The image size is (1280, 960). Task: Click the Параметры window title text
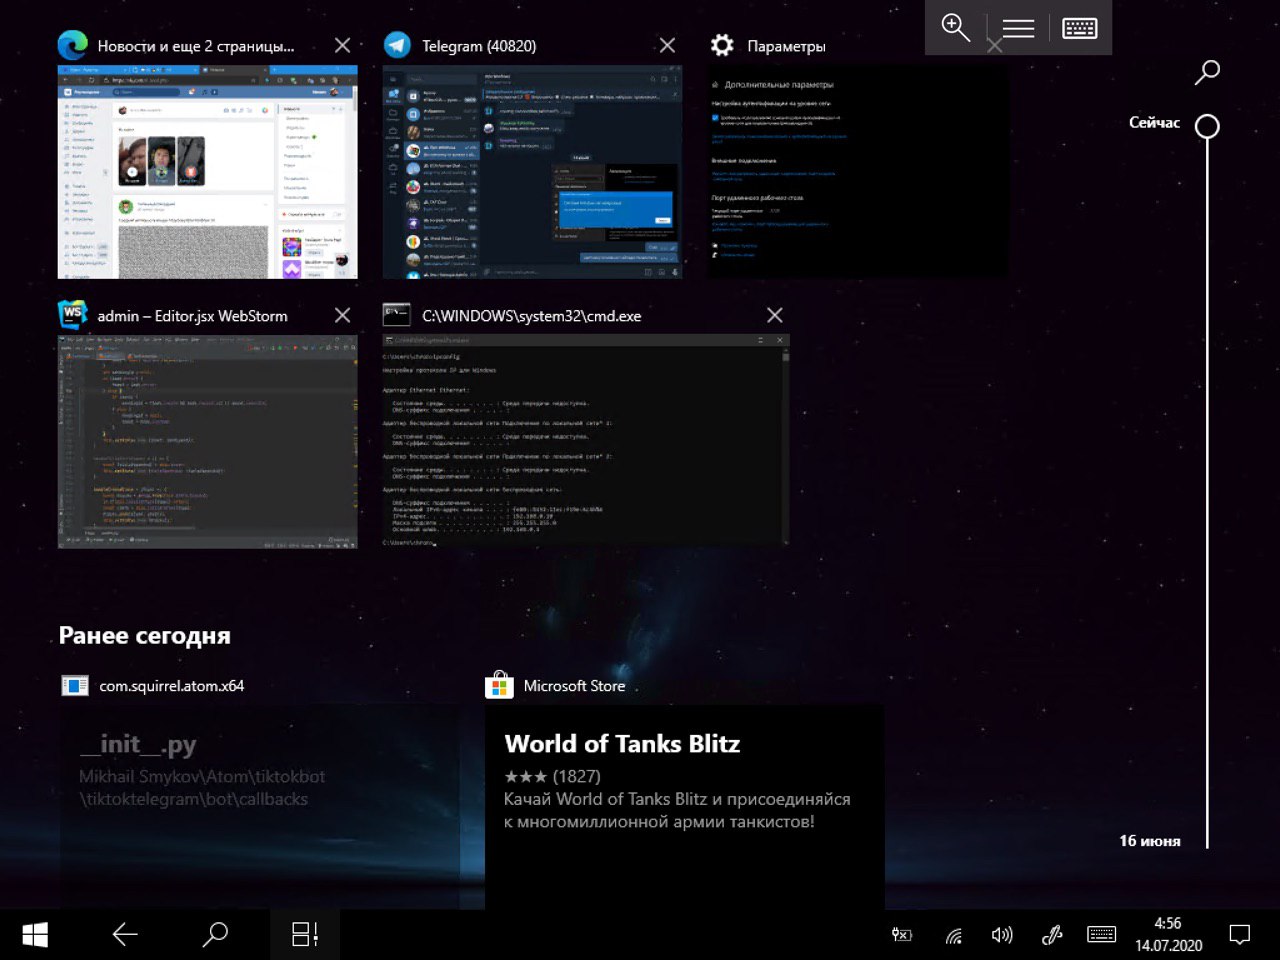point(786,46)
